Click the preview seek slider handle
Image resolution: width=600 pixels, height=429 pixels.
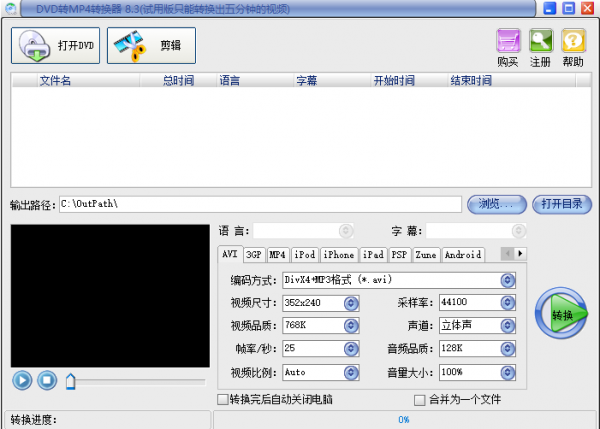(x=70, y=382)
